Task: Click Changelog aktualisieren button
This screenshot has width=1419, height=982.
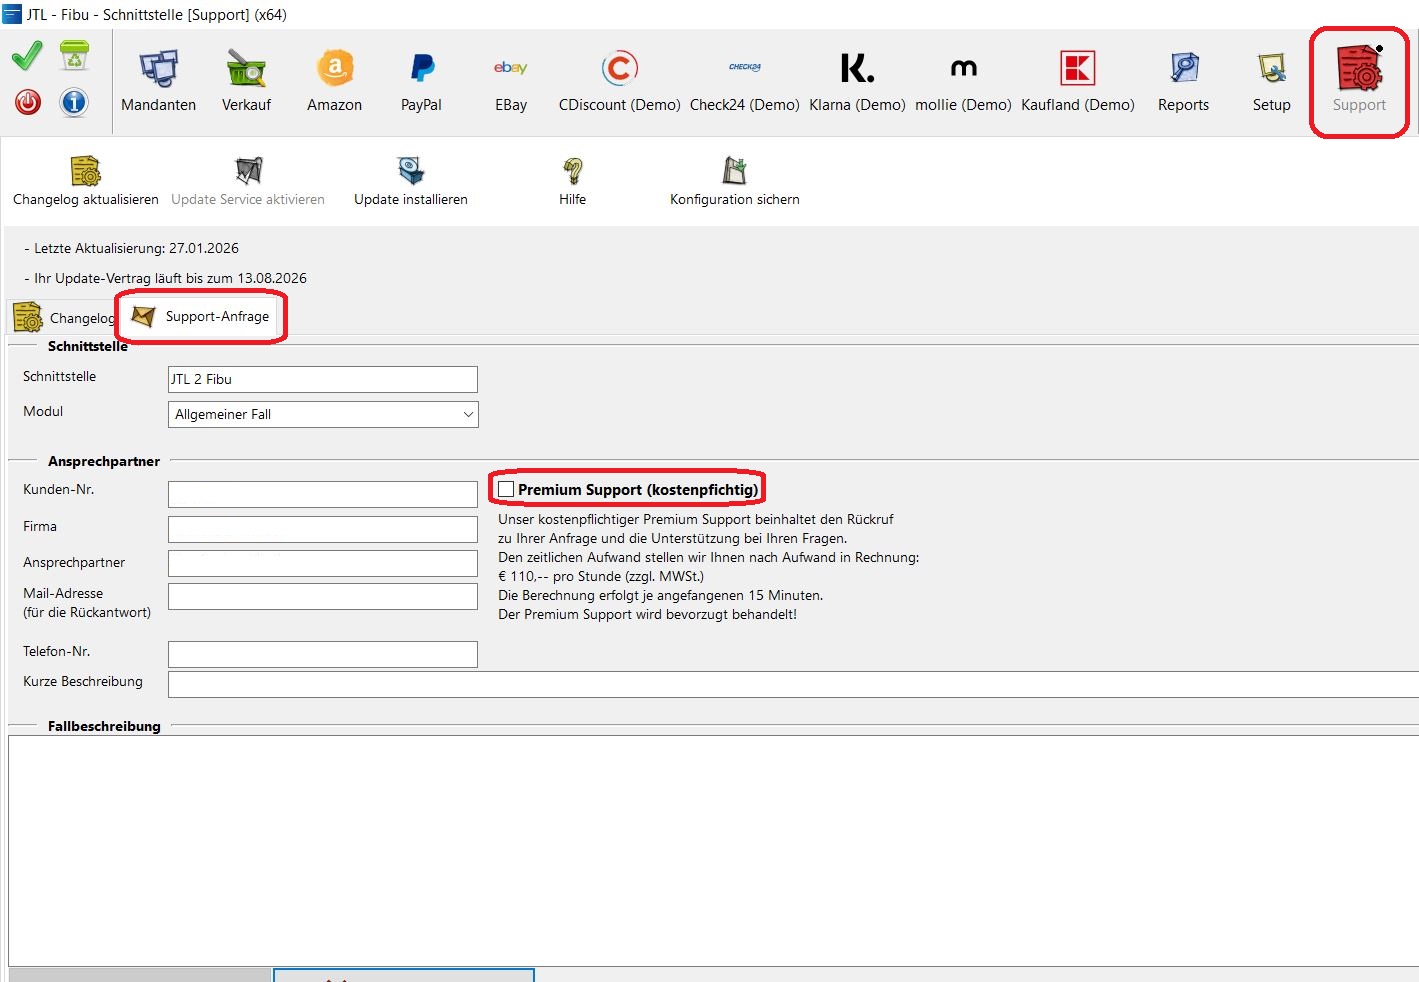Action: (x=86, y=181)
